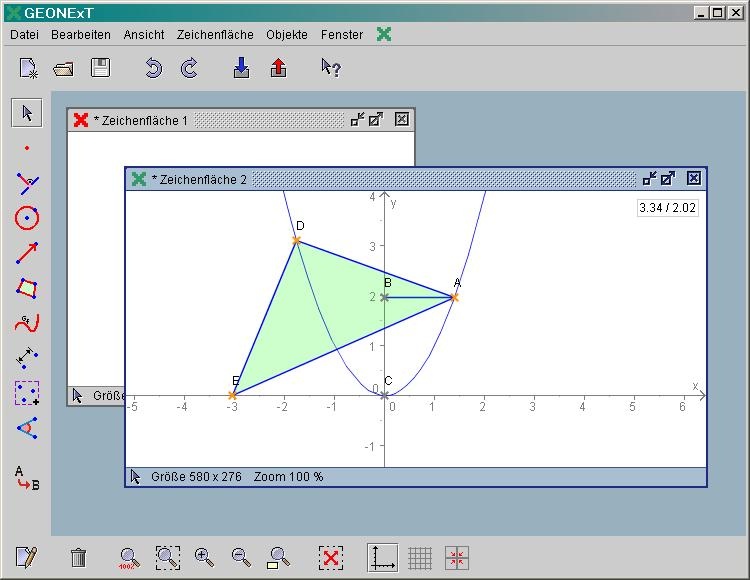Pick the vector arrow tool
This screenshot has width=750, height=580.
coord(27,252)
